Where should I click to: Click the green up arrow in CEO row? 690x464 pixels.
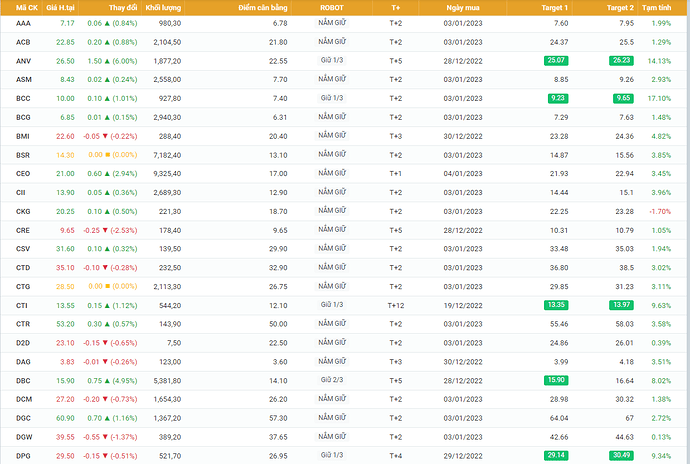click(106, 173)
